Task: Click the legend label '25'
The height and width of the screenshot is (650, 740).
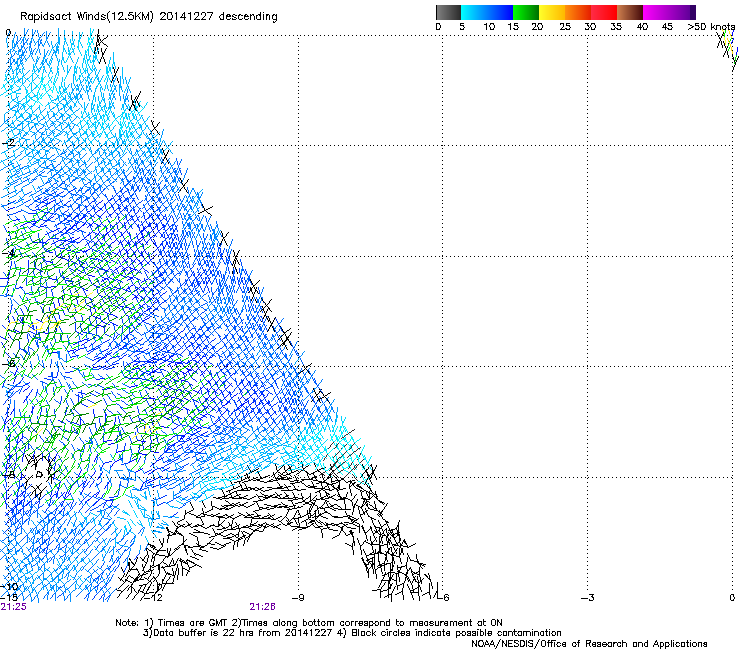Action: pyautogui.click(x=565, y=27)
